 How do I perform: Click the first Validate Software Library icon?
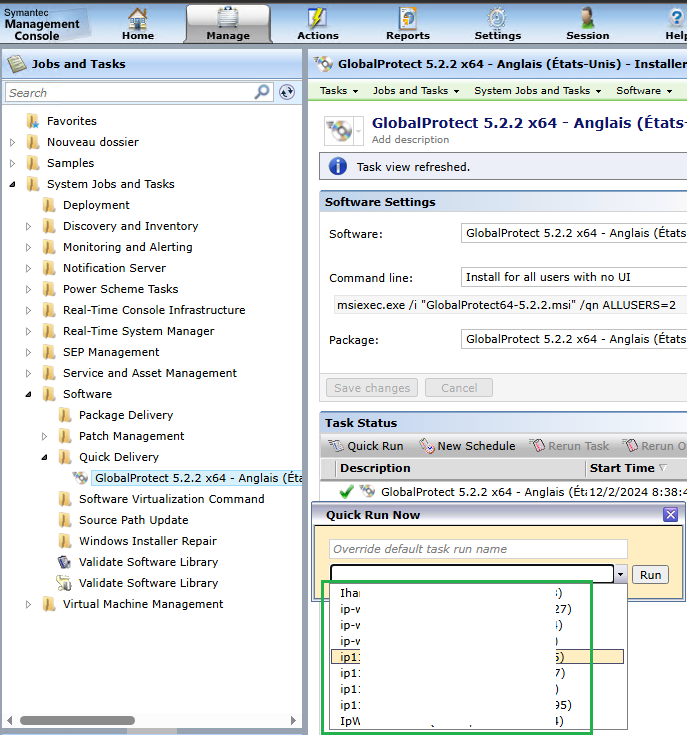64,562
